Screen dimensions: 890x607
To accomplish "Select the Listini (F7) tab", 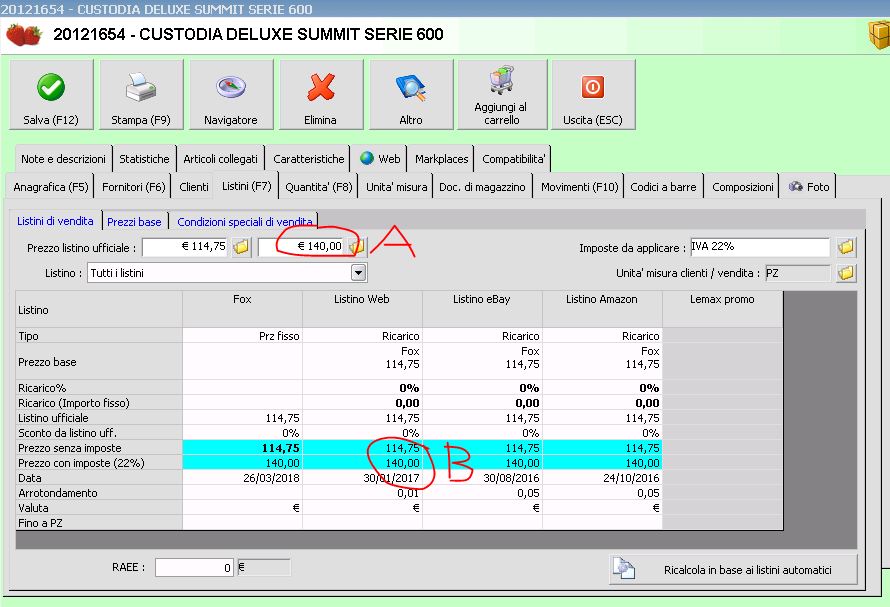I will point(246,186).
